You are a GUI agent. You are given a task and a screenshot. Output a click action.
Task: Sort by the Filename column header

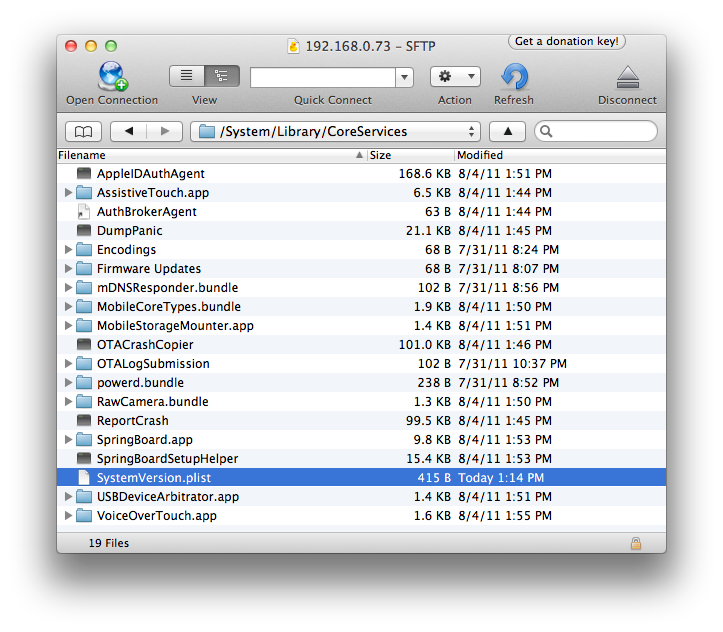click(x=212, y=155)
